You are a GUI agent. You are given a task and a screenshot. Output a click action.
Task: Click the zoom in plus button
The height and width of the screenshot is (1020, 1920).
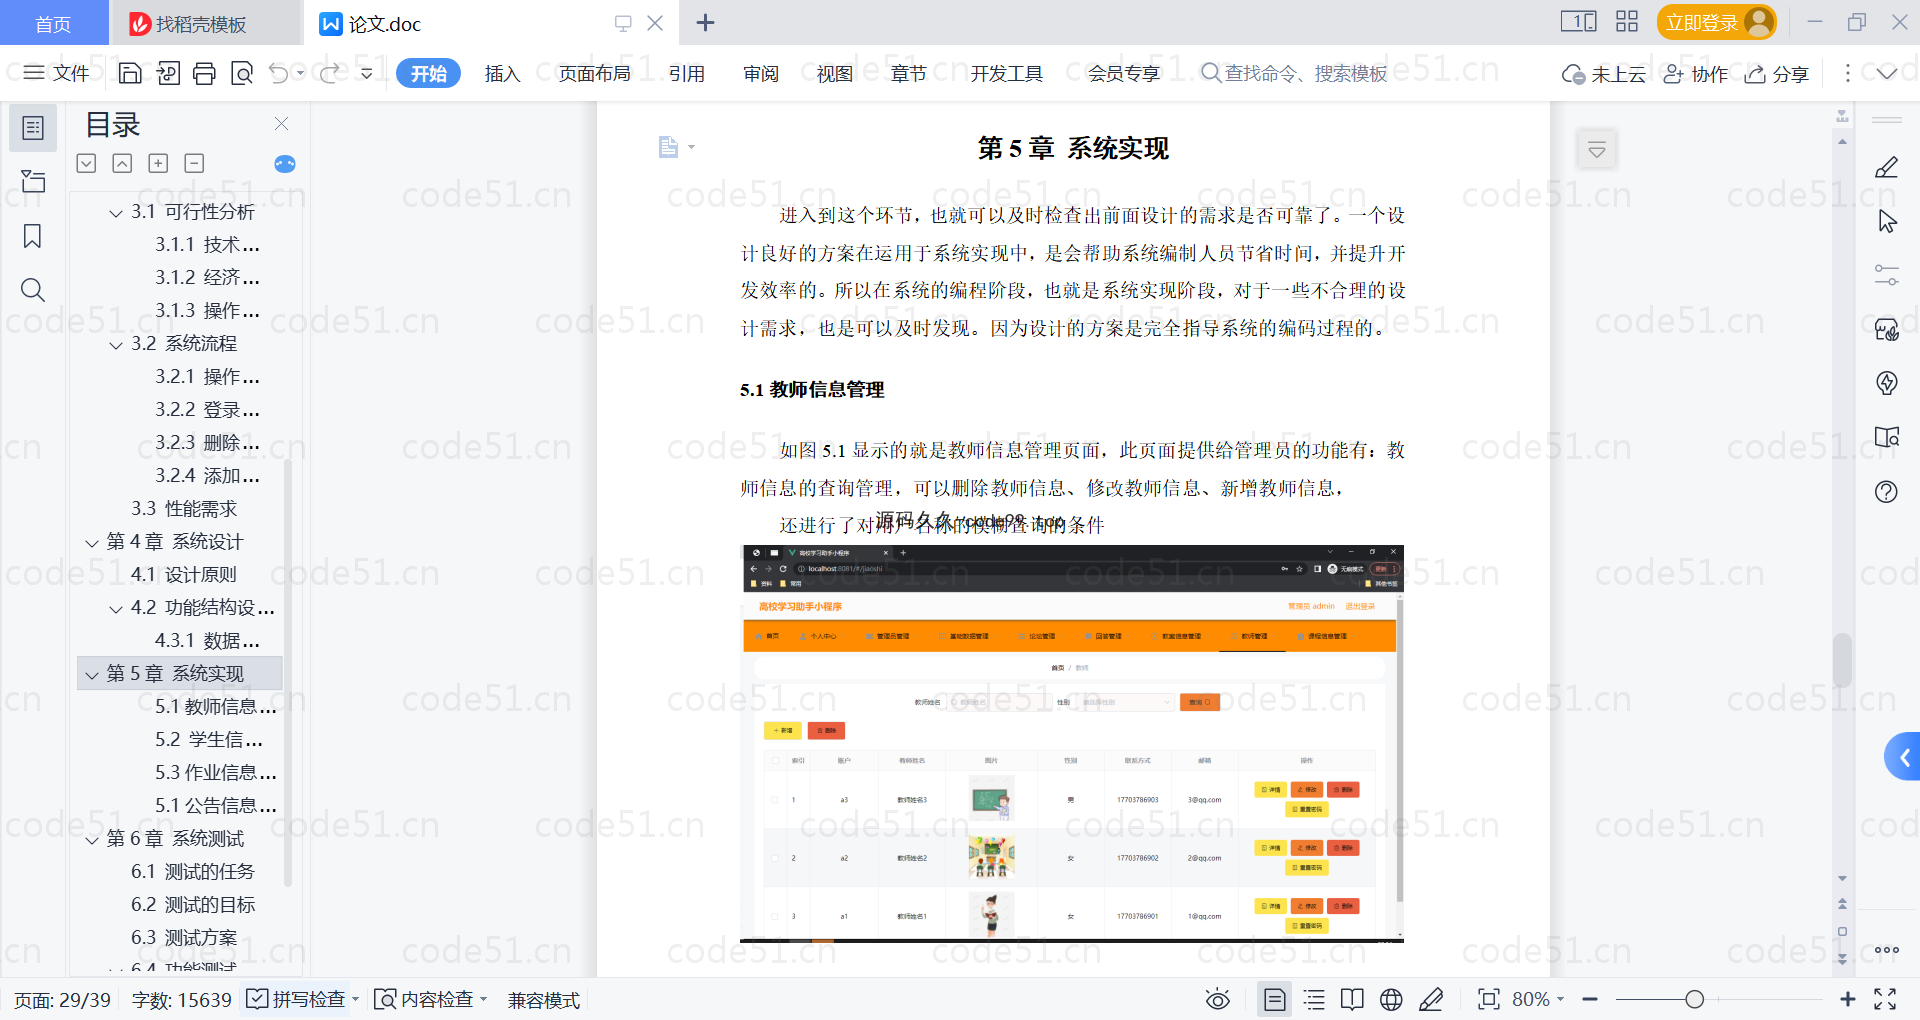click(1847, 999)
